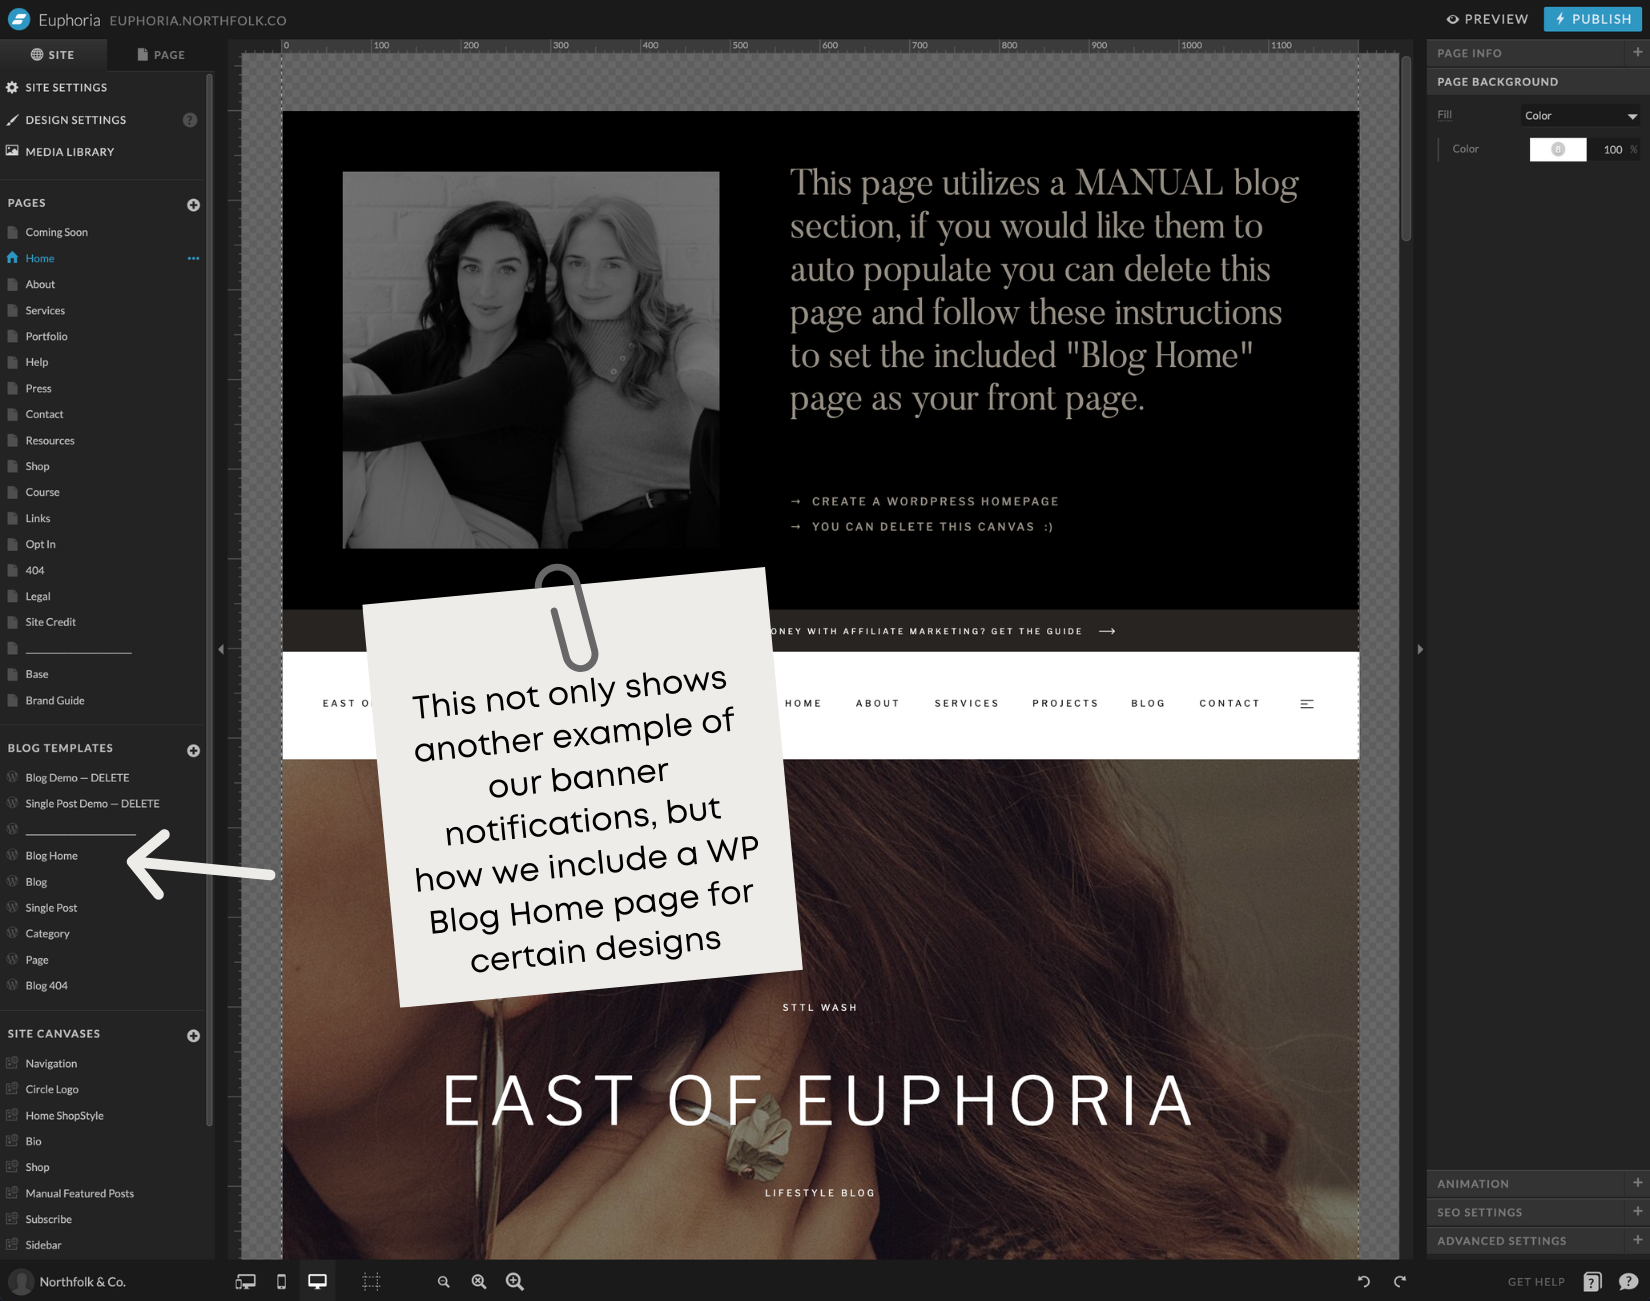Reset zoom with the magnifier X icon
The image size is (1650, 1301).
pyautogui.click(x=479, y=1281)
